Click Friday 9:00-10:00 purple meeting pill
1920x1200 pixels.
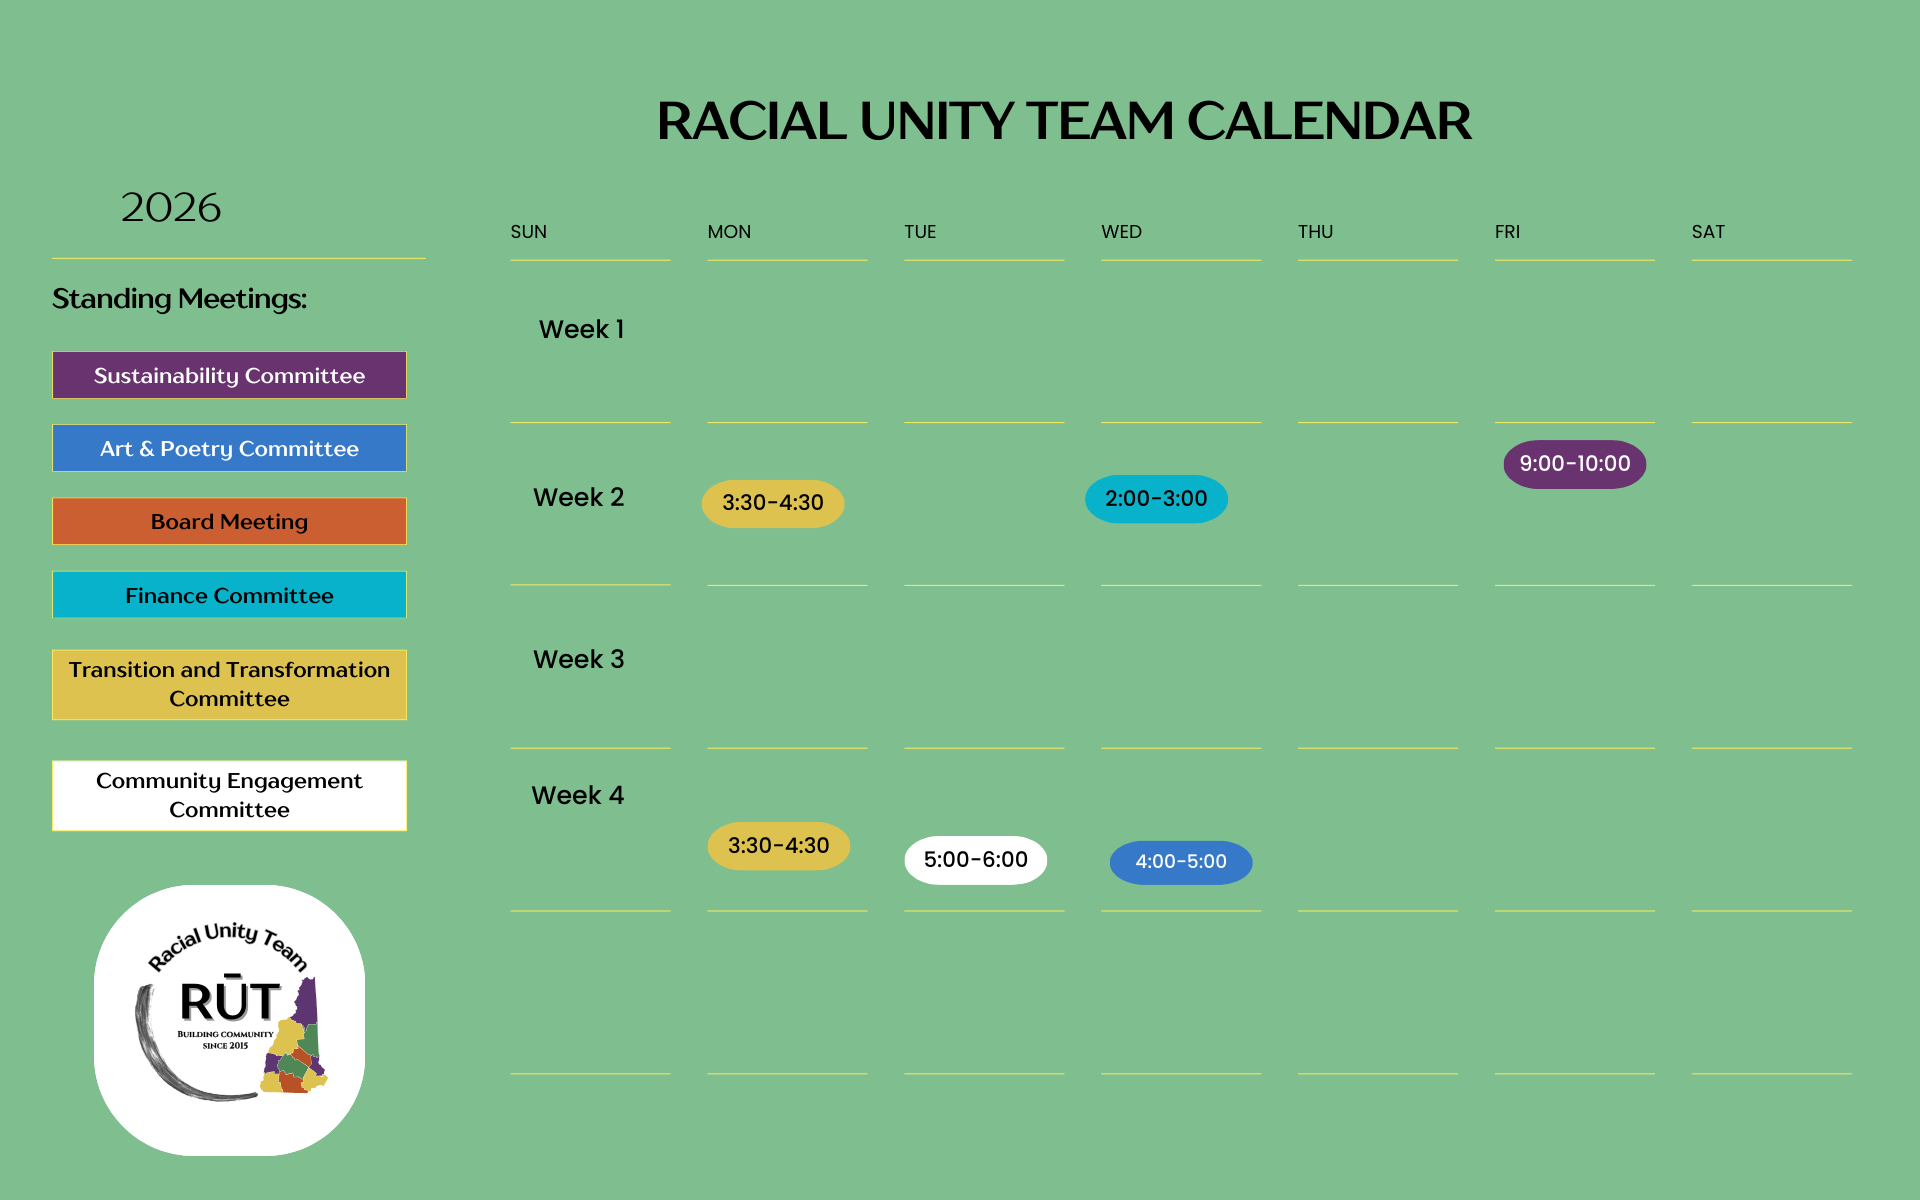point(1574,464)
